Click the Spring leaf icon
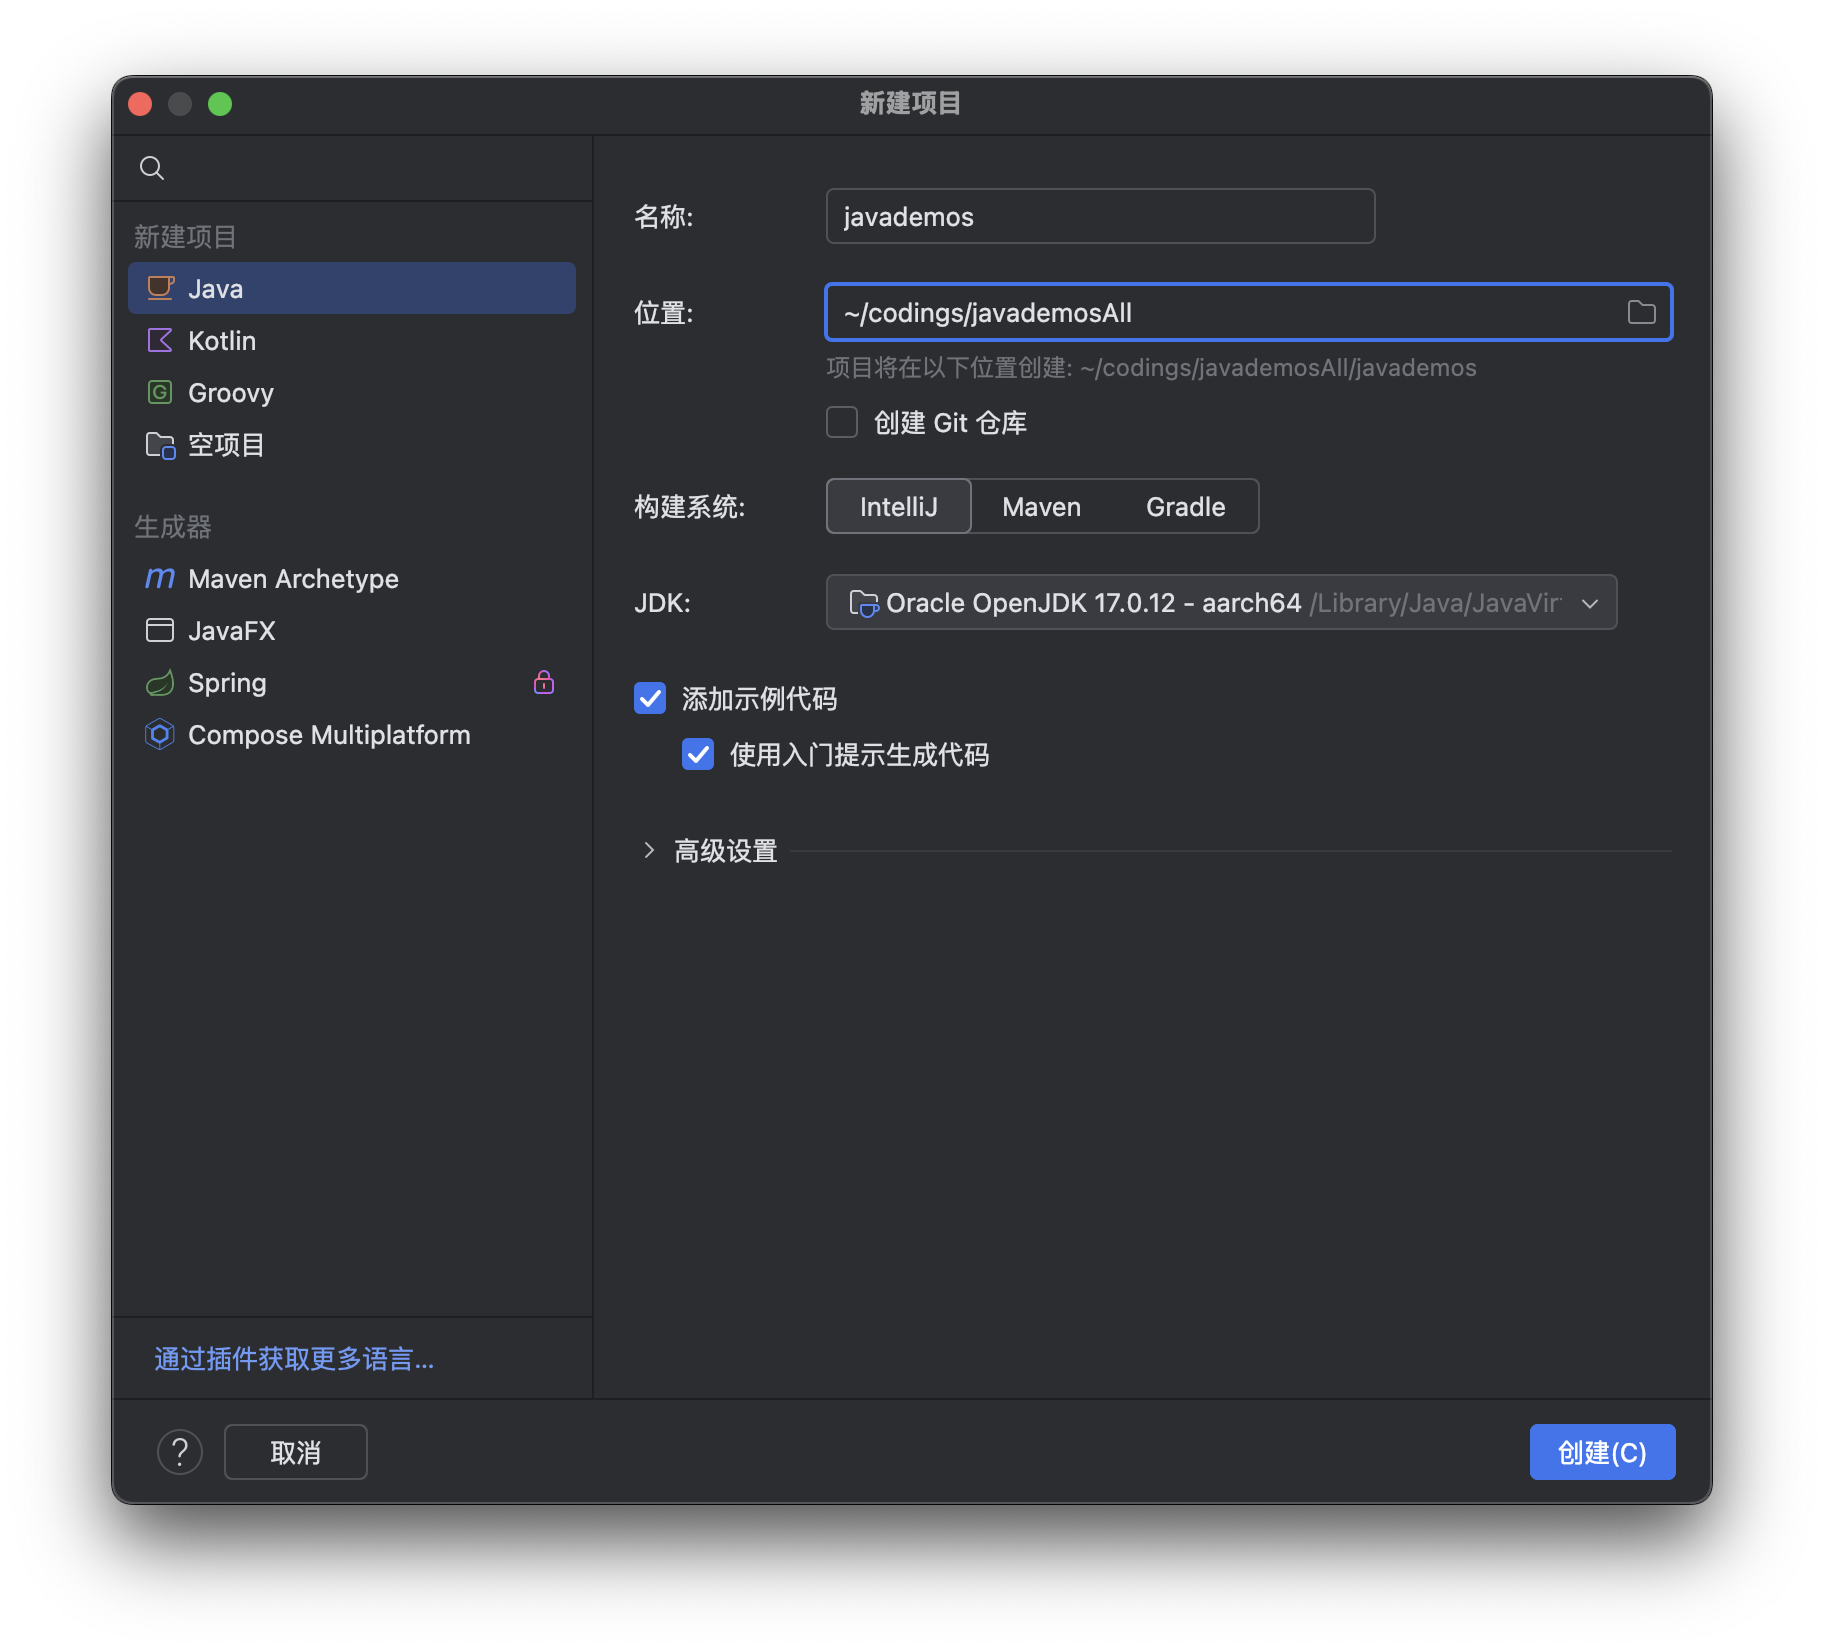Viewport: 1824px width, 1652px height. coord(160,682)
